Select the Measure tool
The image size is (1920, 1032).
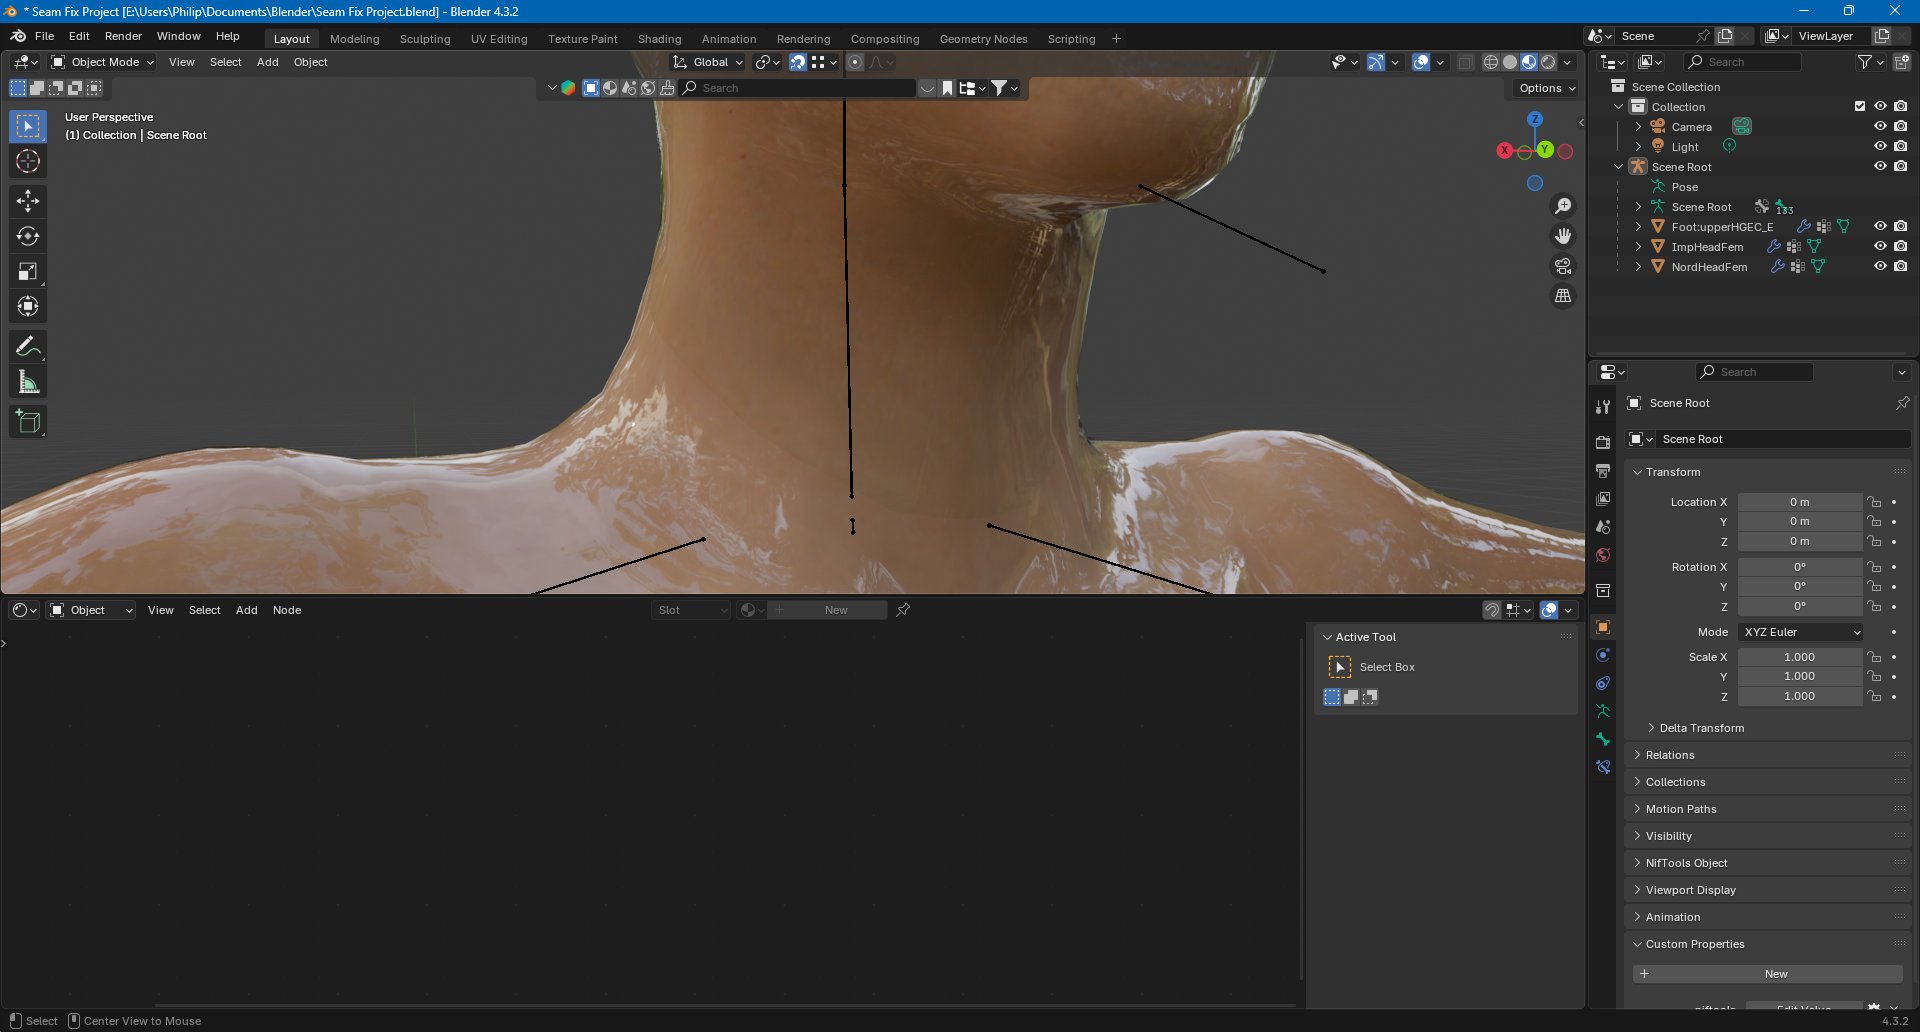pyautogui.click(x=28, y=382)
